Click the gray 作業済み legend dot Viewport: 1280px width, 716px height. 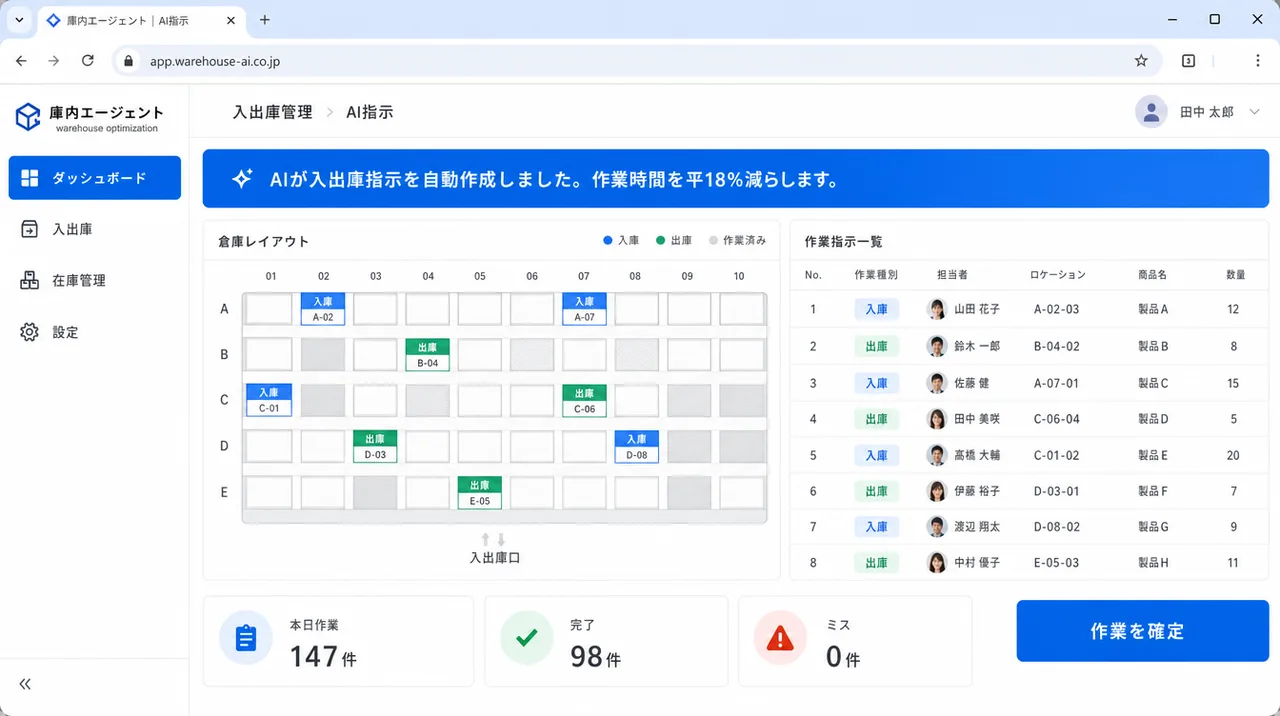(714, 241)
